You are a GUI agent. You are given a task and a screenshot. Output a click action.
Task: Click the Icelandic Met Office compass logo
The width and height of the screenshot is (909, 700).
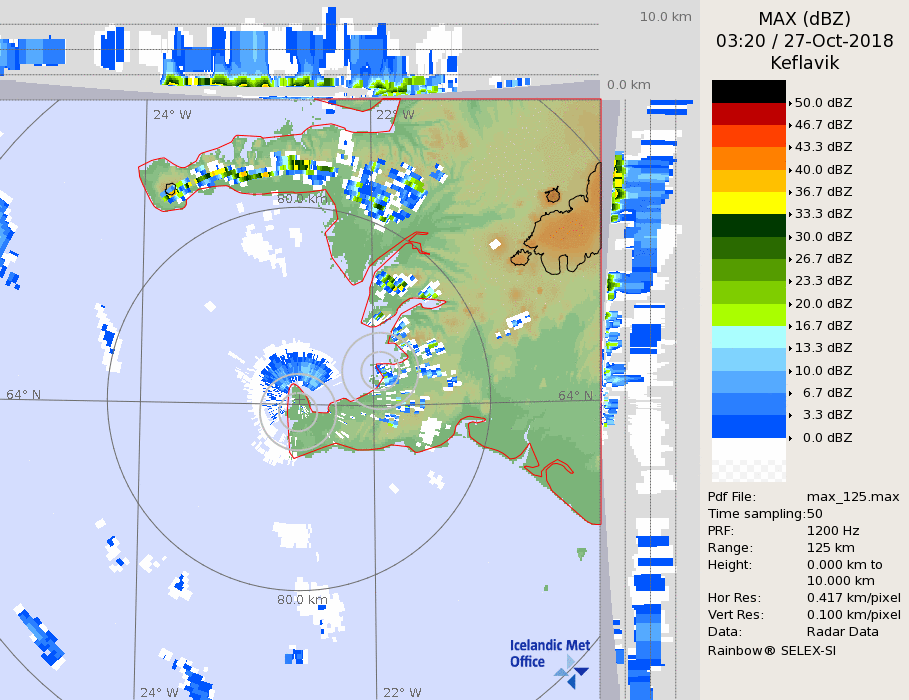pos(571,670)
